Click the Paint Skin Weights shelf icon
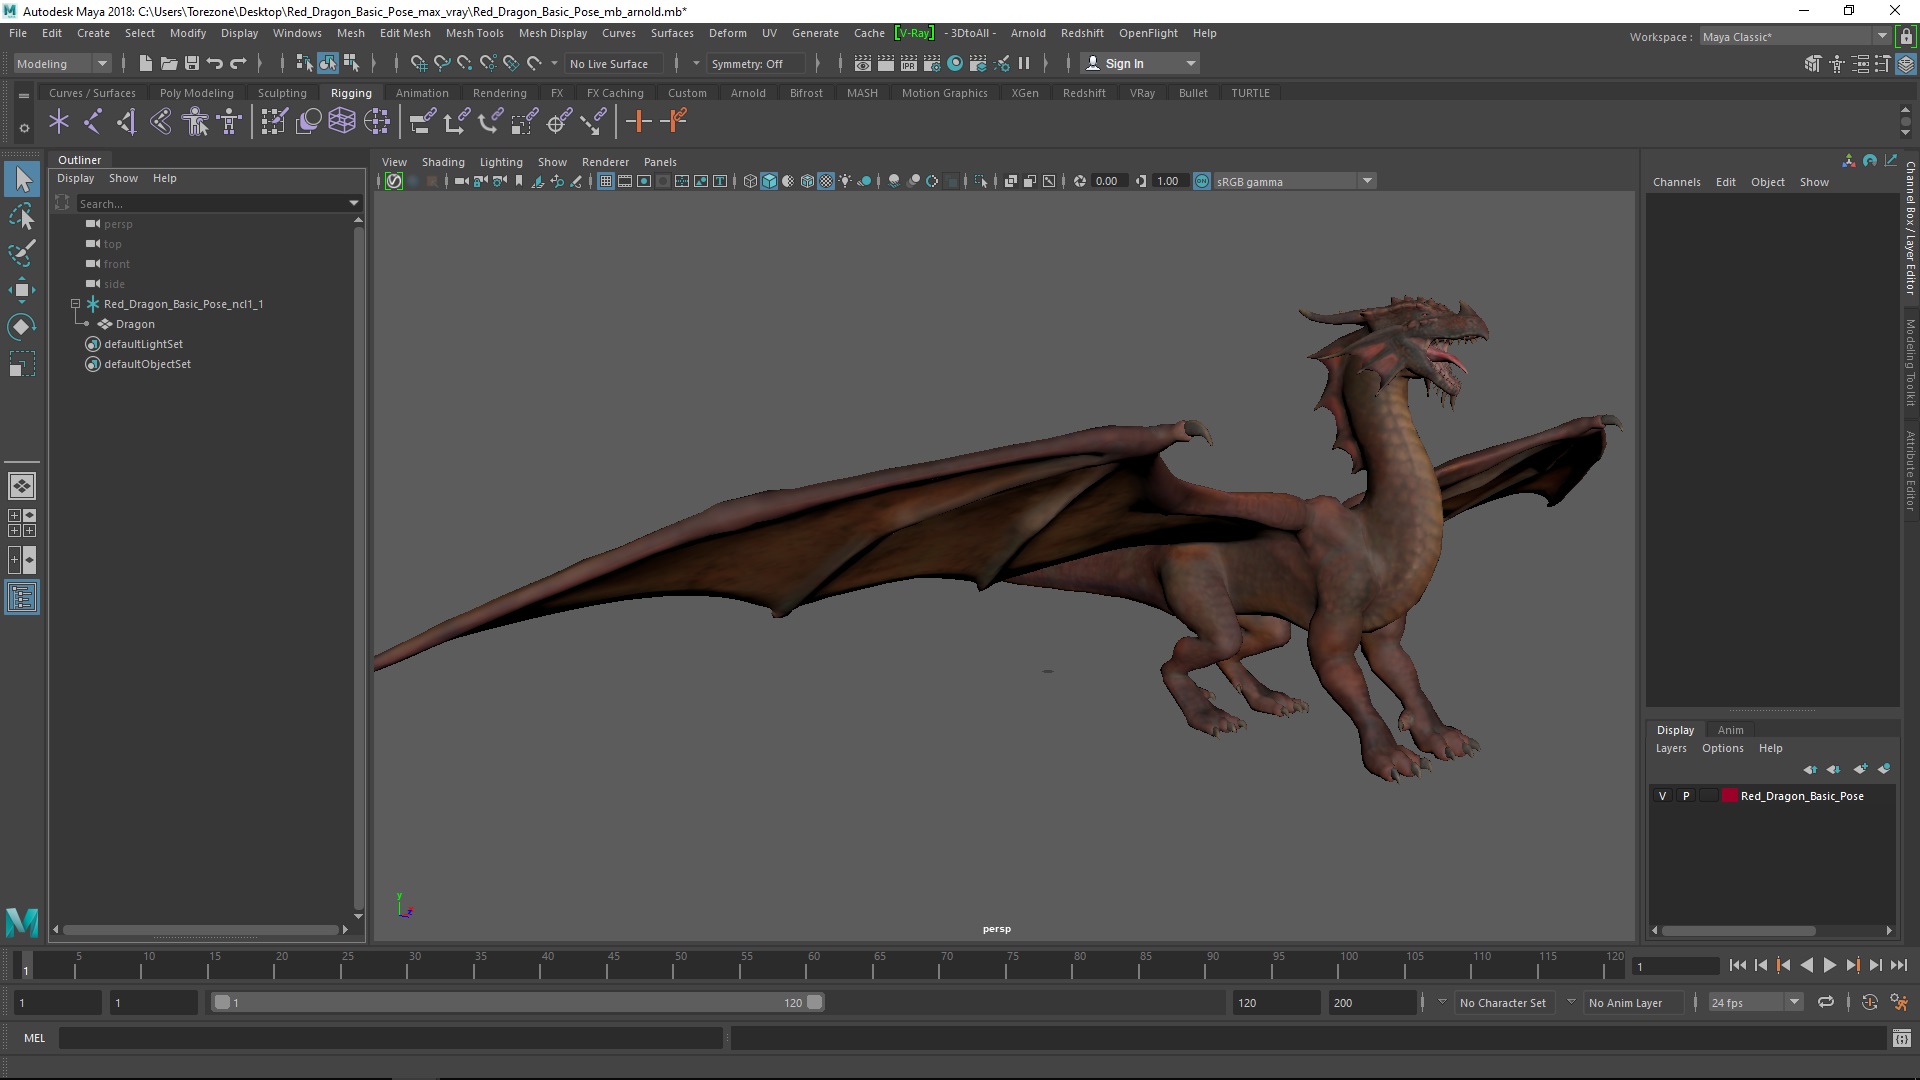1920x1080 pixels. (x=274, y=122)
